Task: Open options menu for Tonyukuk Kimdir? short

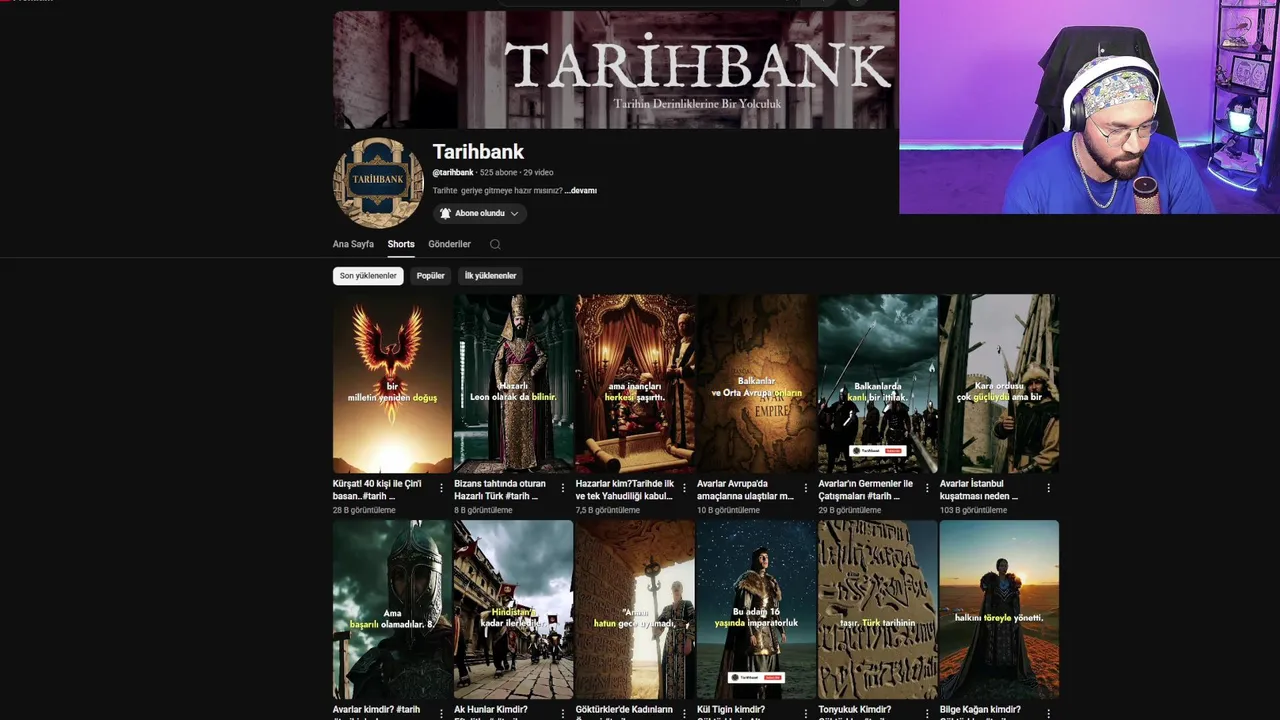Action: click(927, 713)
